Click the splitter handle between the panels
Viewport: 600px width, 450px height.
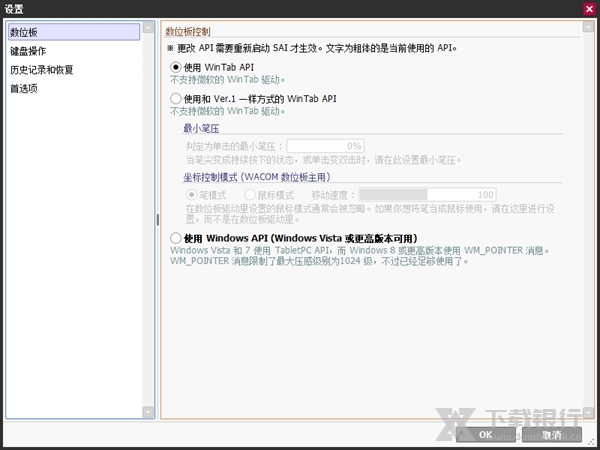(157, 219)
